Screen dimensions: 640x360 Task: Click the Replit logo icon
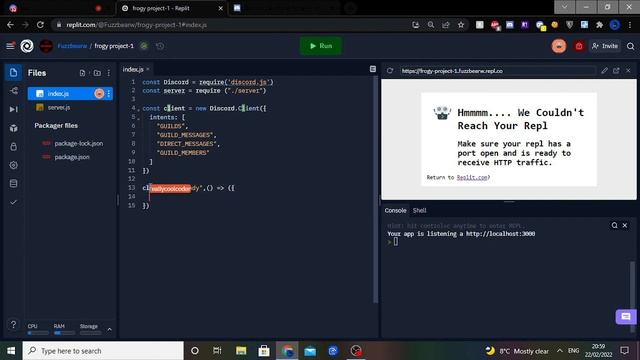[x=27, y=46]
